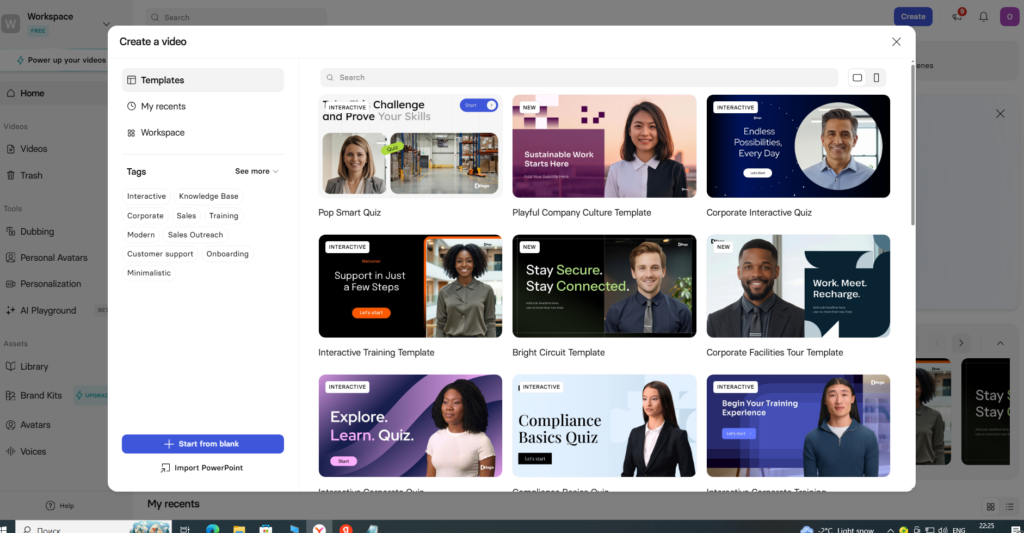Open the Workspace switcher dropdown arrow
1024x533 pixels.
click(106, 24)
